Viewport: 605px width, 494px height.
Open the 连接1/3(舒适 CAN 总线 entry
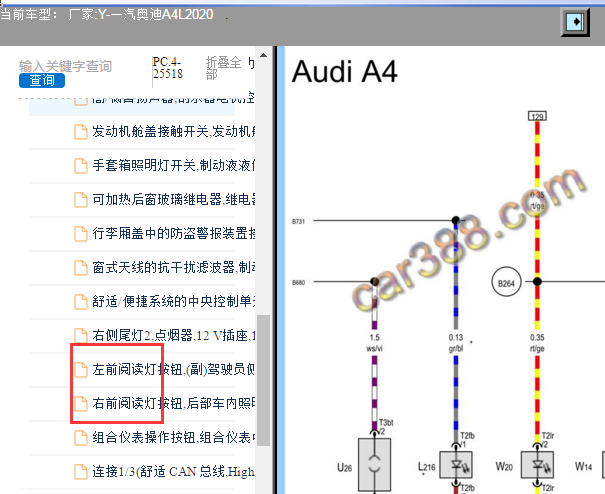[x=174, y=471]
